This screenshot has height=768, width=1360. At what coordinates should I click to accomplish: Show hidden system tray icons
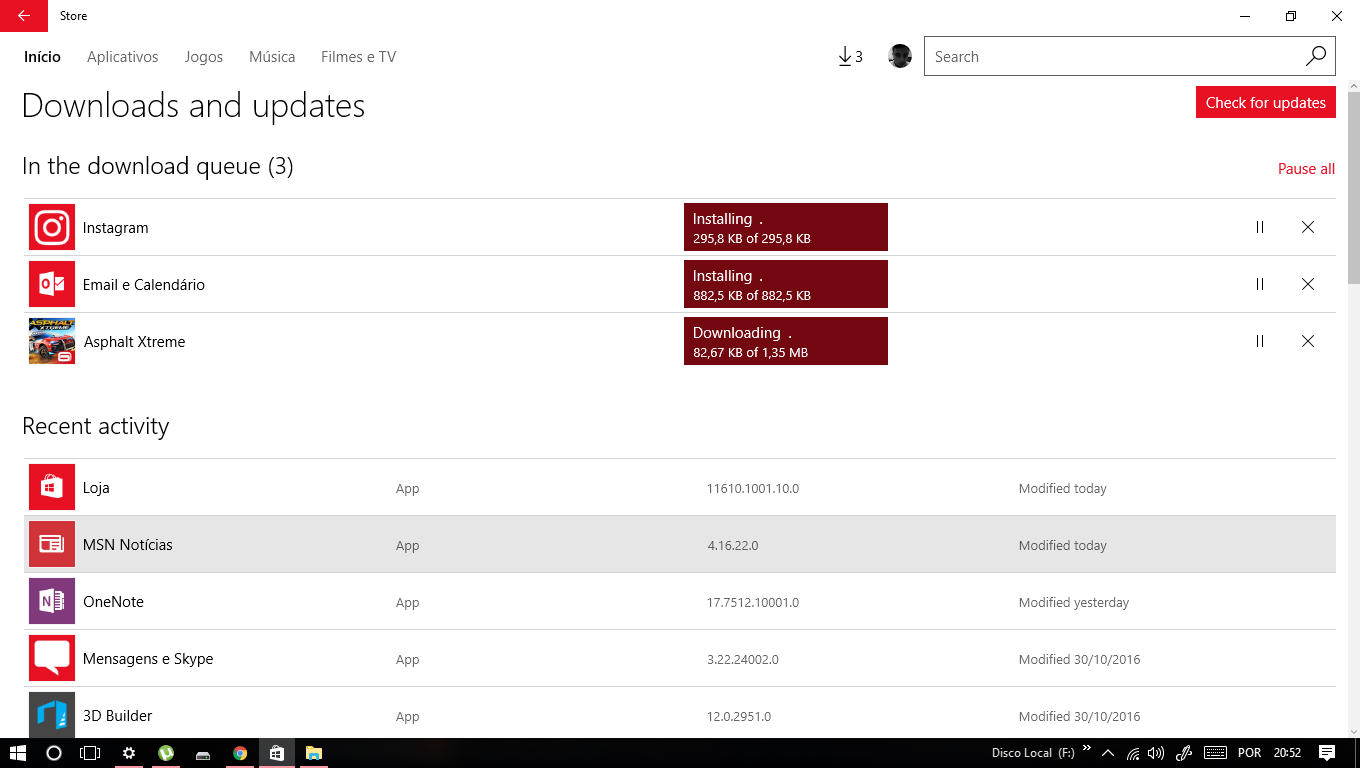tap(1108, 753)
